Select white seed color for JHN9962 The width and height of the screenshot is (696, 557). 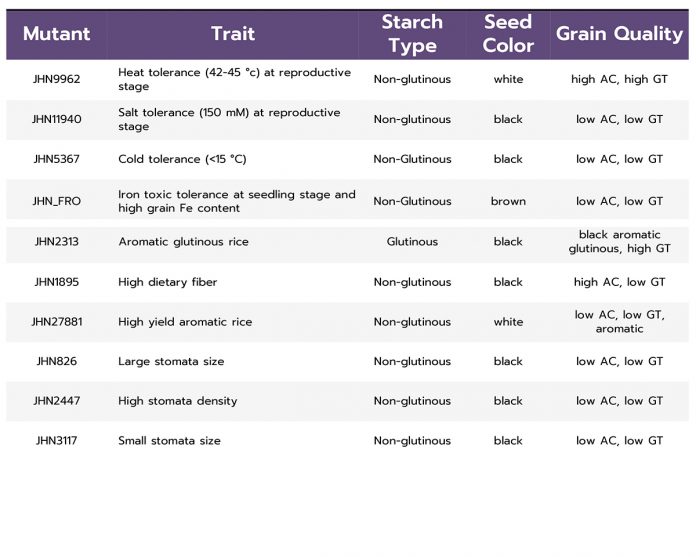pyautogui.click(x=508, y=79)
